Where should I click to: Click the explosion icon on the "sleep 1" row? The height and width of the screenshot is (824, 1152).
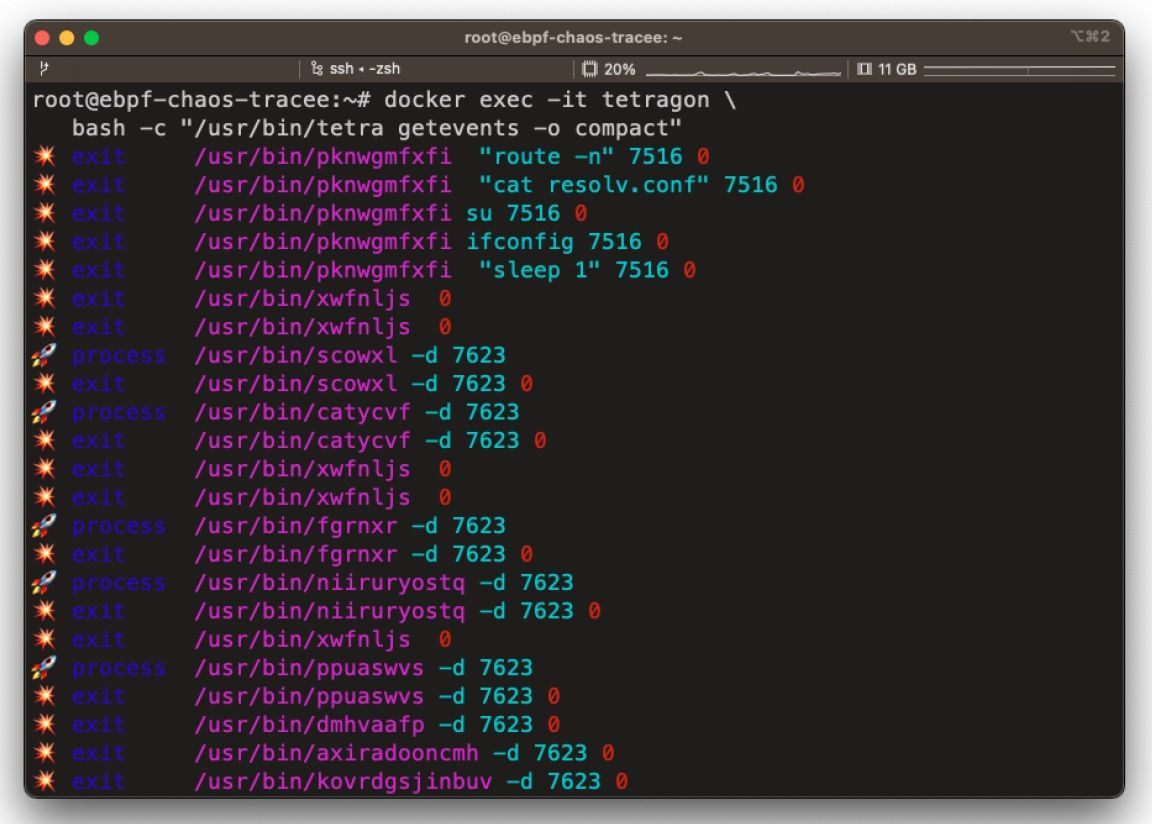44,270
